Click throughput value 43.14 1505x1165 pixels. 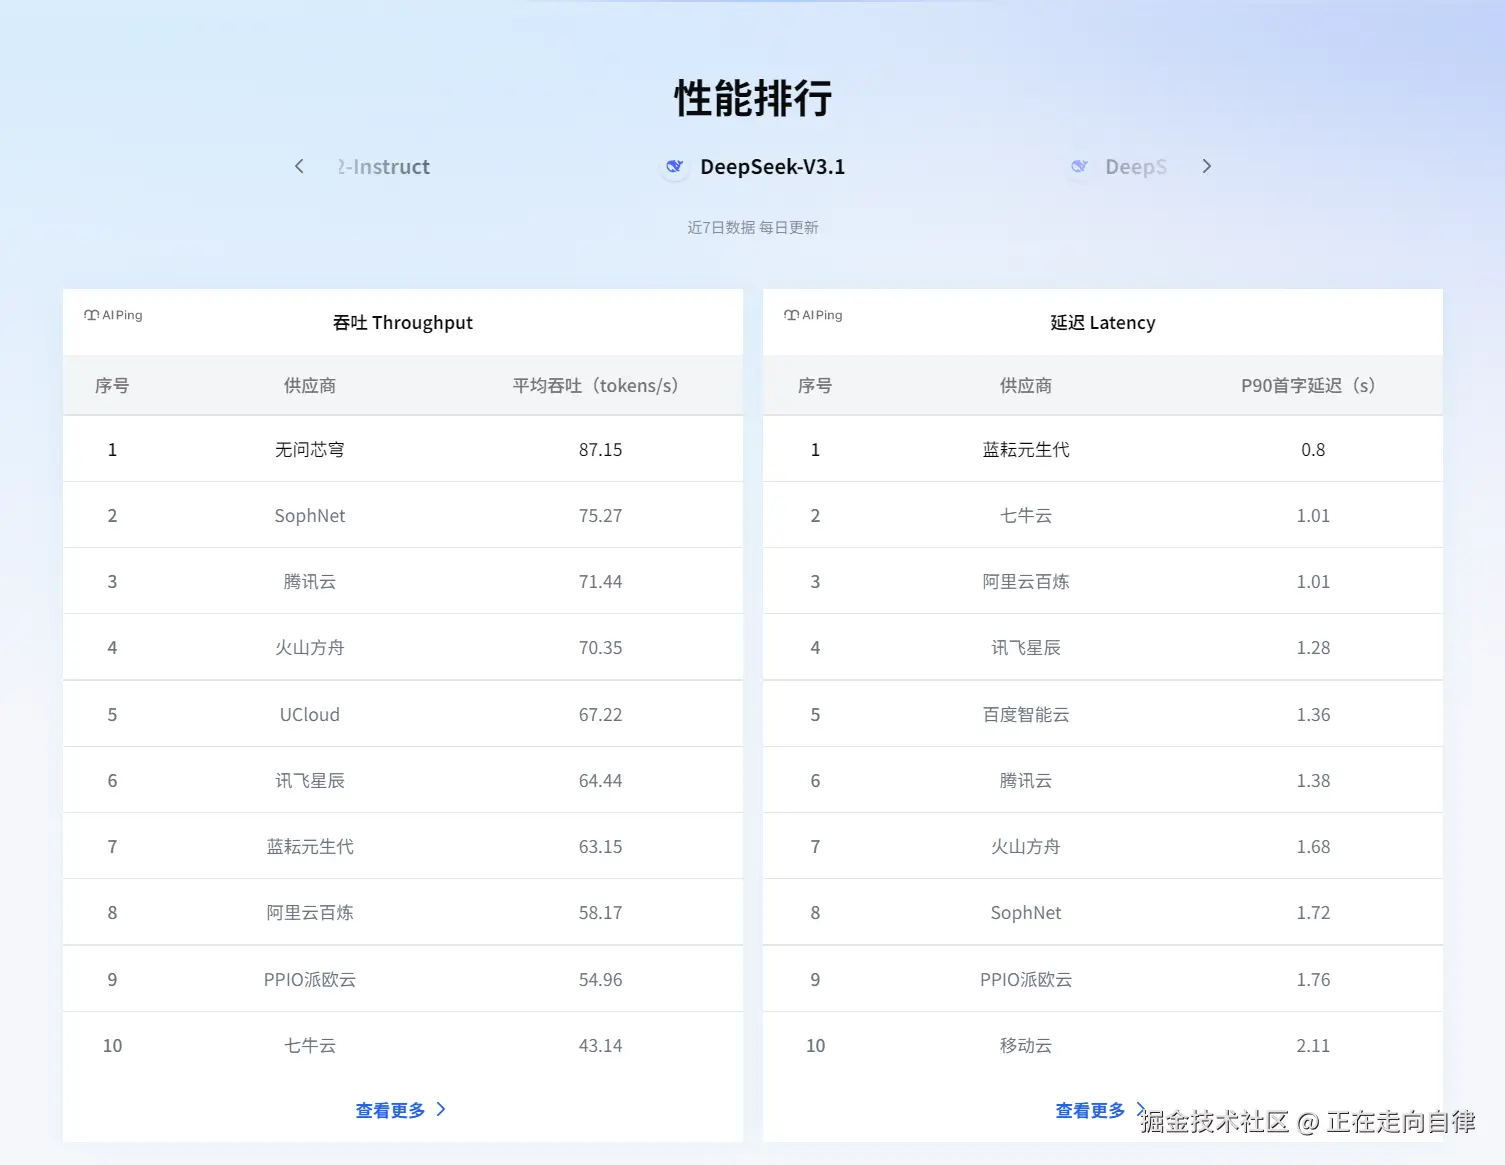click(600, 1046)
